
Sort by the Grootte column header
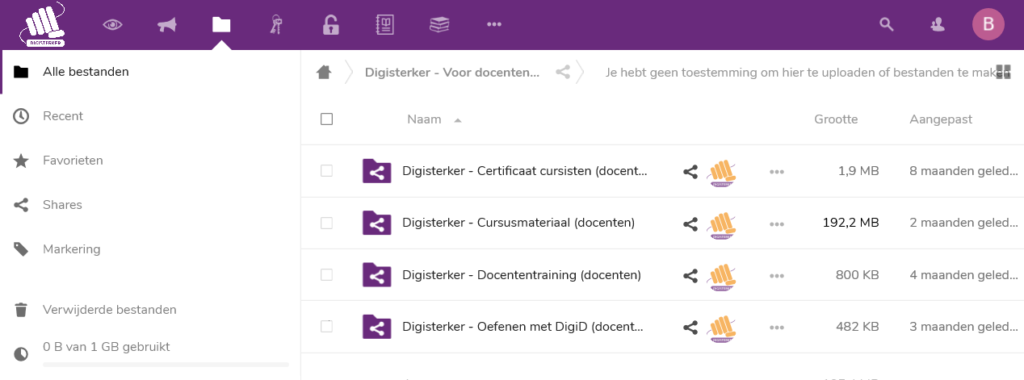click(x=836, y=119)
